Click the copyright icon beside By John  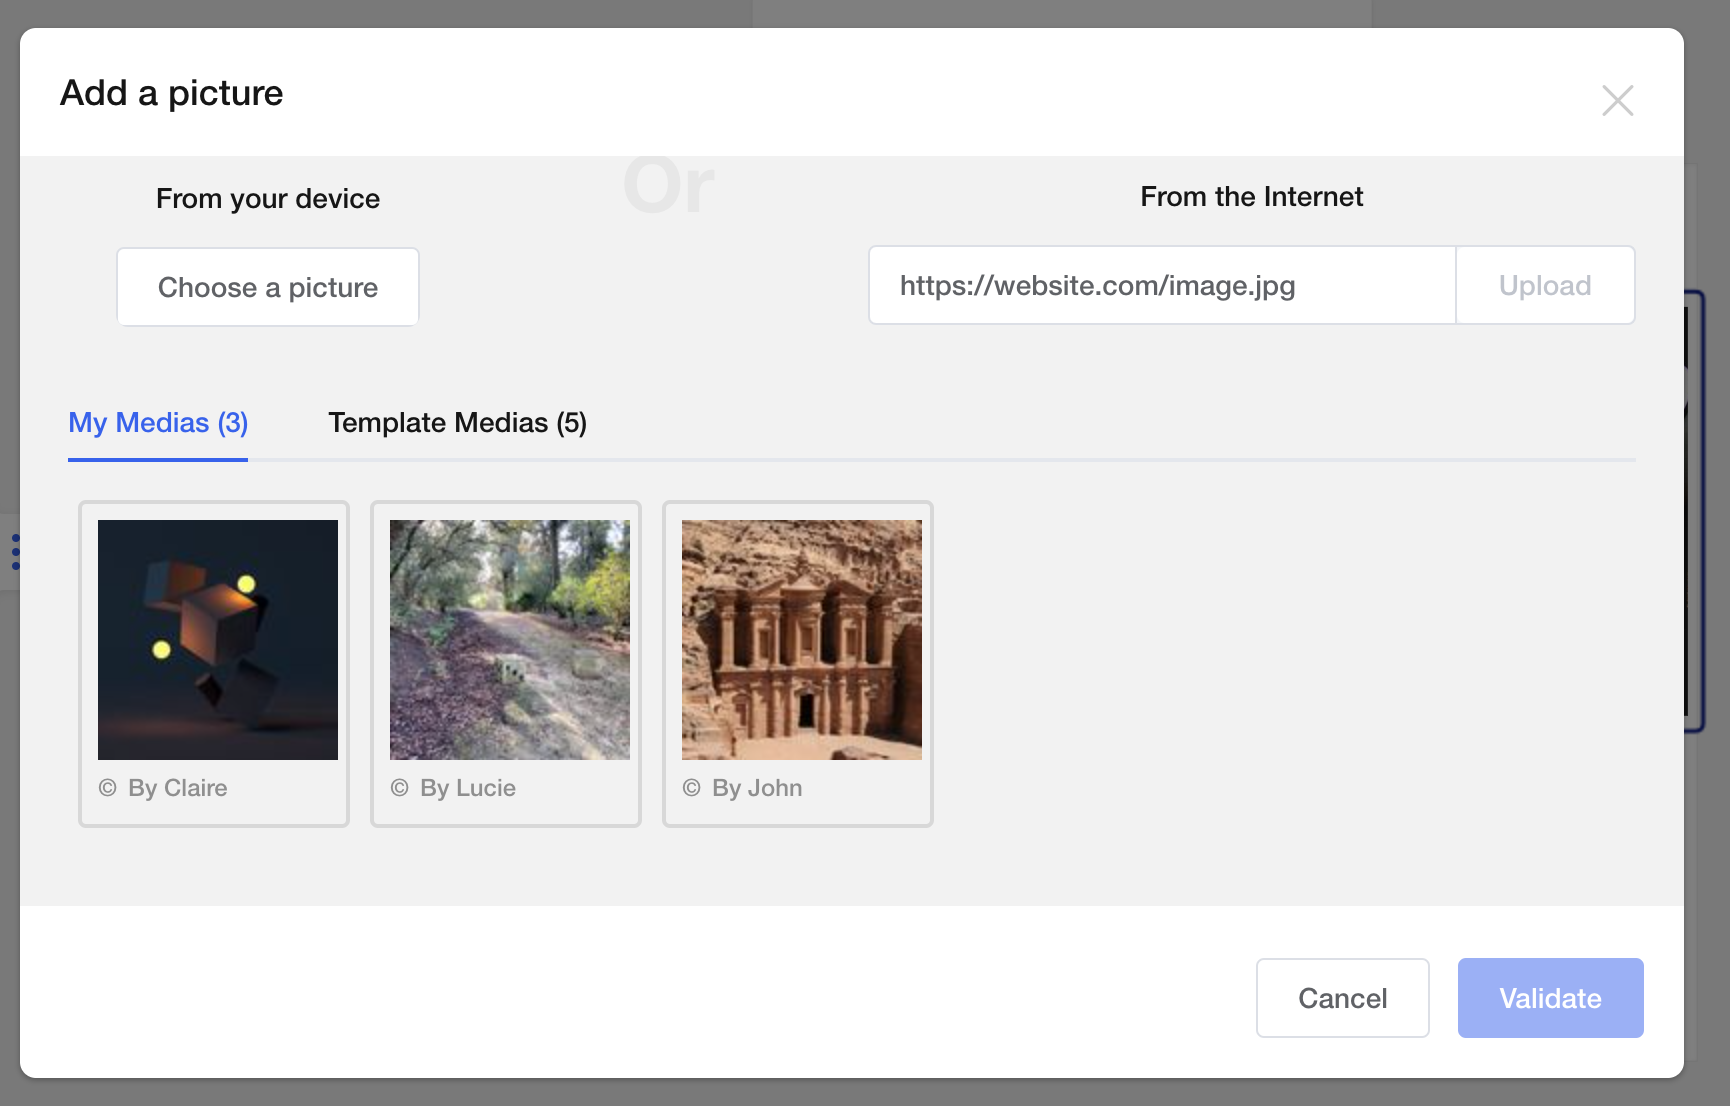click(x=691, y=788)
